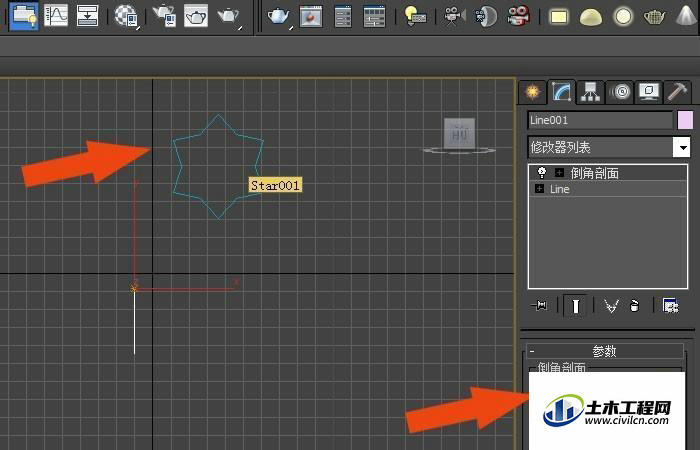
Task: Click the camera with half-moon icon
Action: 486,17
